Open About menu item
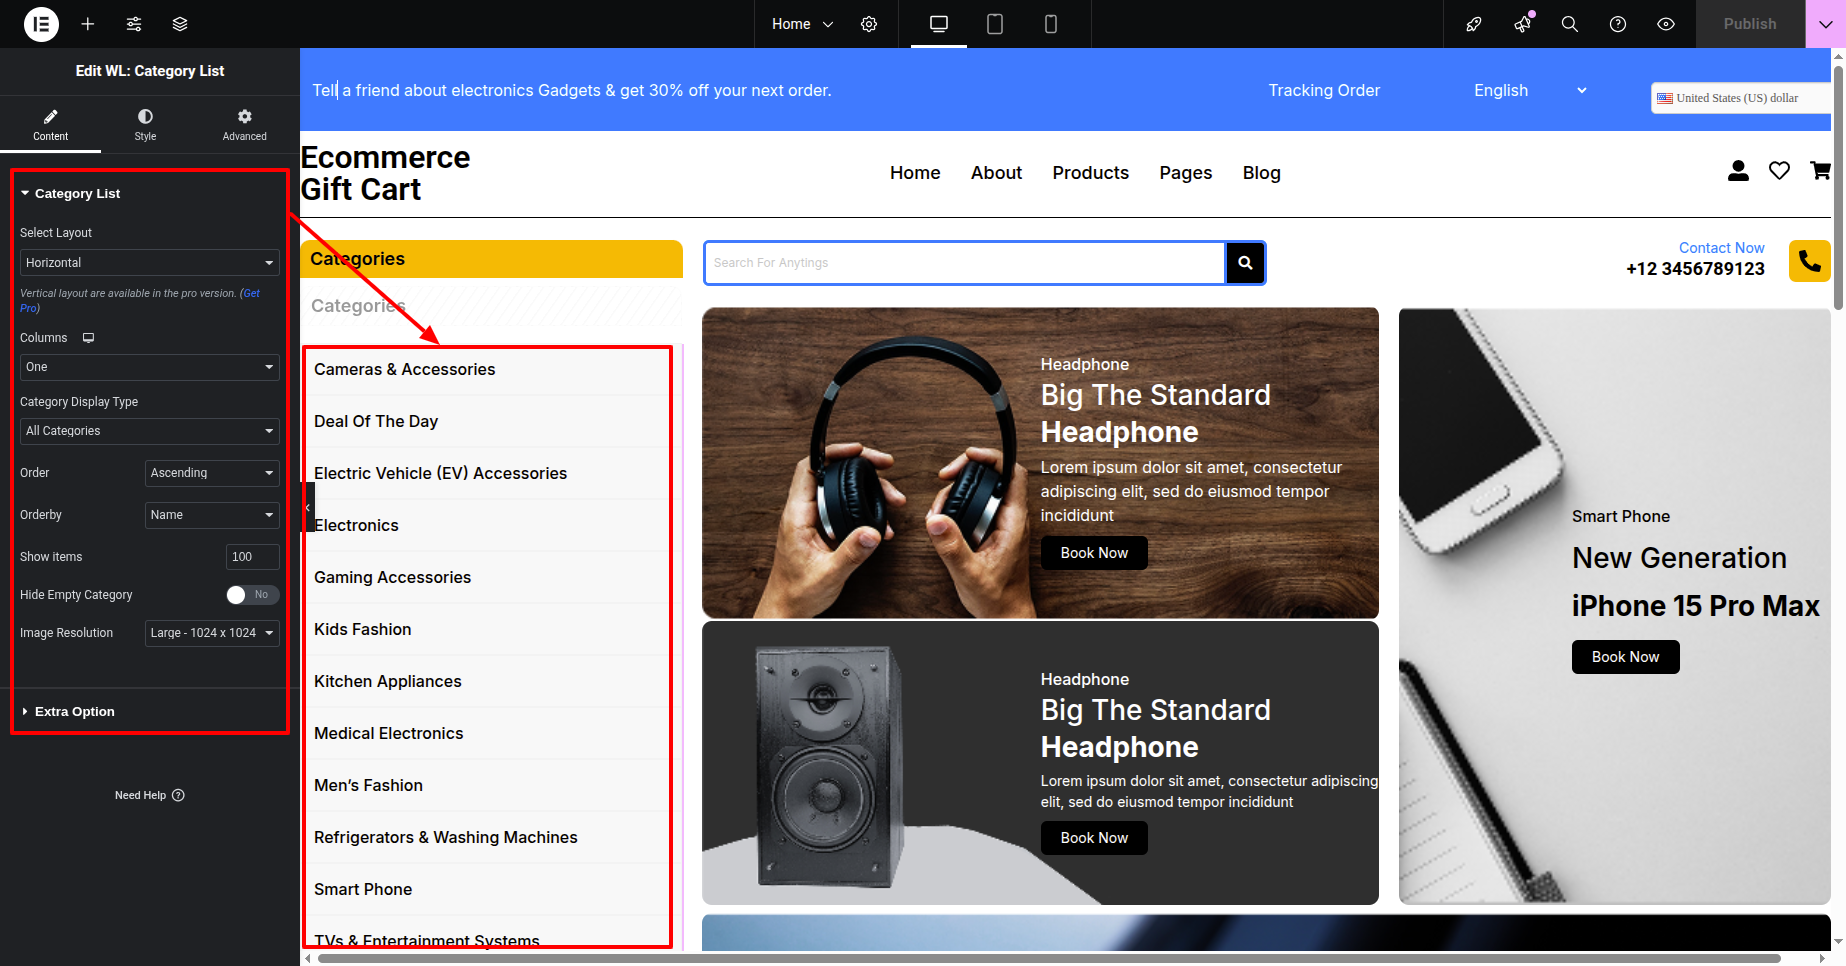1846x966 pixels. 996,173
